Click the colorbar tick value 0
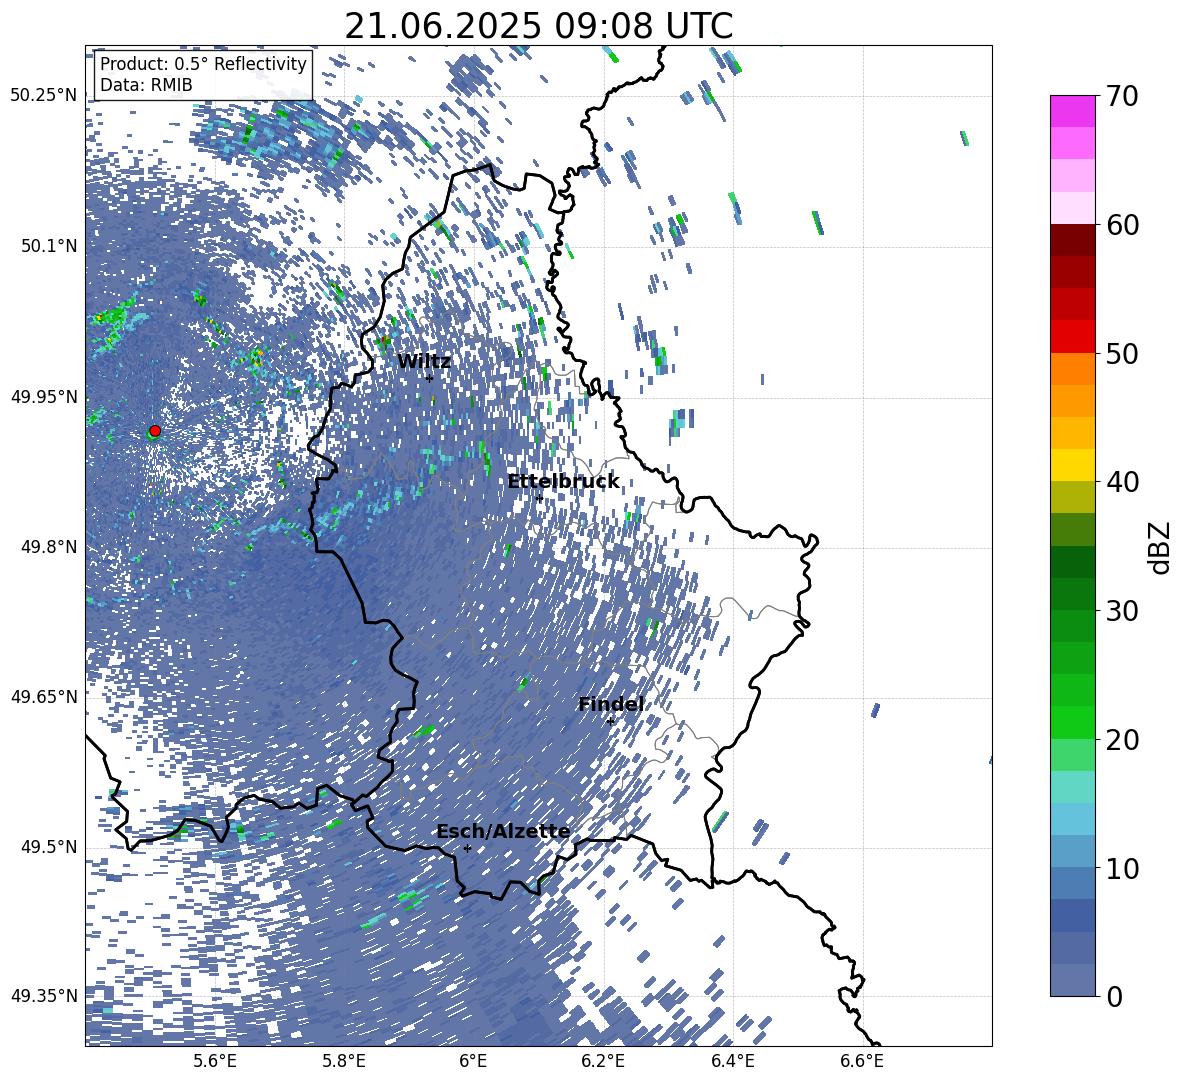Screen dimensions: 1184x1081 pos(1114,997)
